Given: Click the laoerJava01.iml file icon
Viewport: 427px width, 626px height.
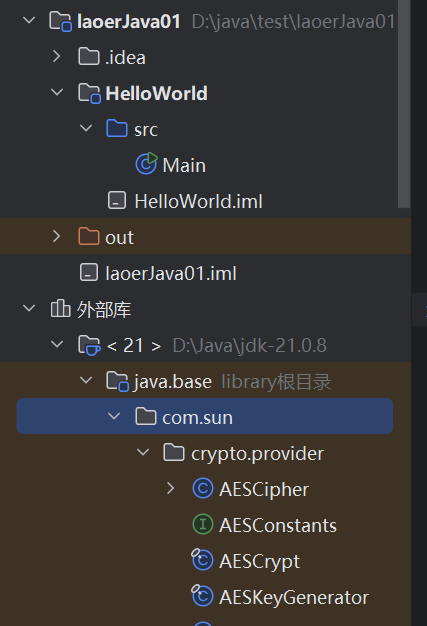Looking at the screenshot, I should 89,273.
